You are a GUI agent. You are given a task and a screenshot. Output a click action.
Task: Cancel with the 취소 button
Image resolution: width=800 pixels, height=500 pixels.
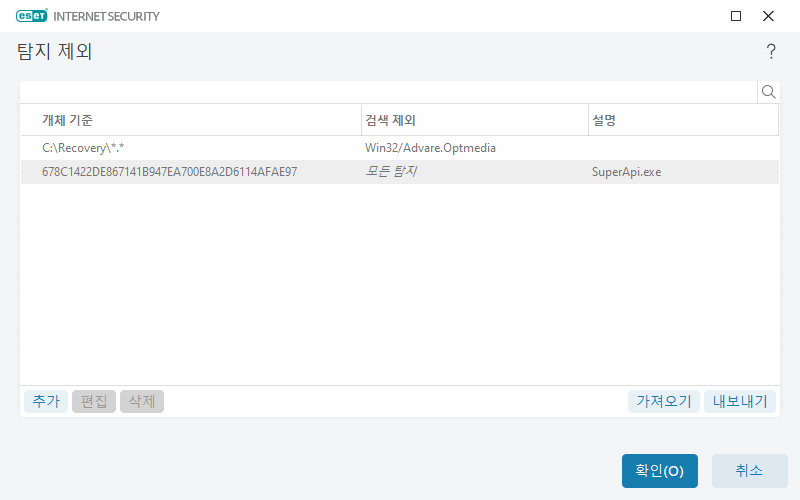[749, 470]
